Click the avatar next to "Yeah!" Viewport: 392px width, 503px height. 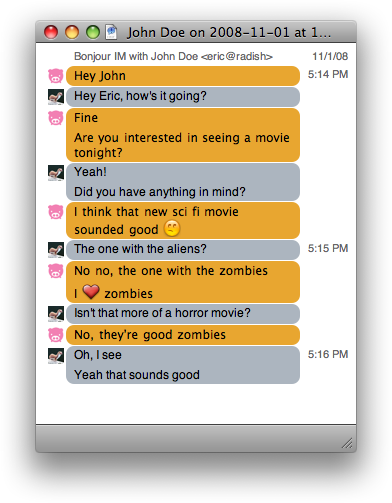56,173
